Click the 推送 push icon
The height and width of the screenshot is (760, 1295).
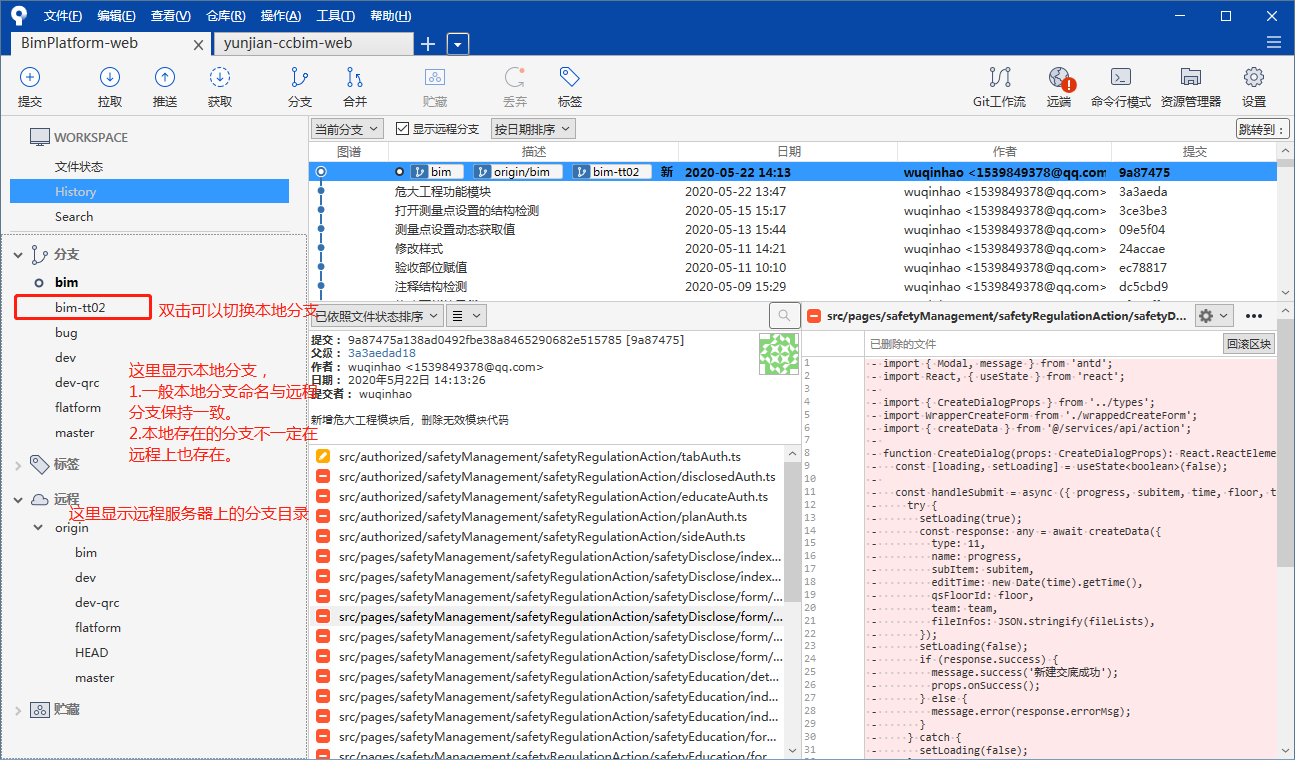[x=165, y=78]
